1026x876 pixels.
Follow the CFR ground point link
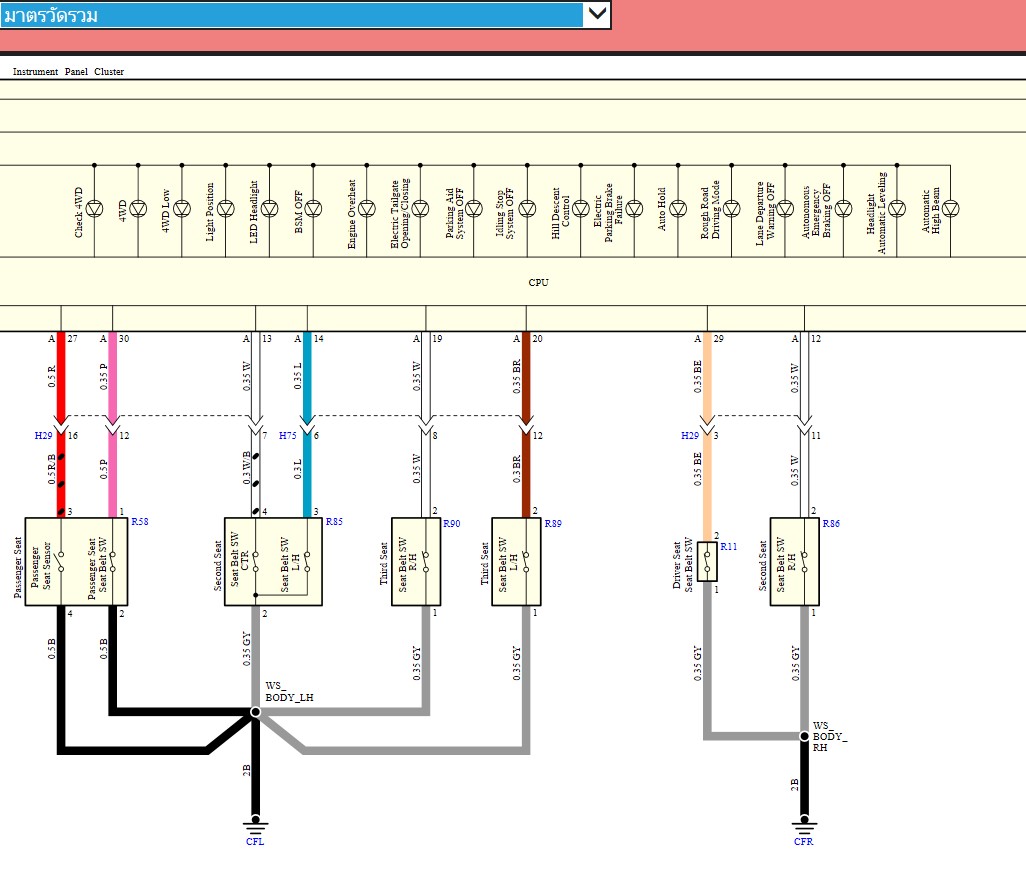(x=804, y=842)
